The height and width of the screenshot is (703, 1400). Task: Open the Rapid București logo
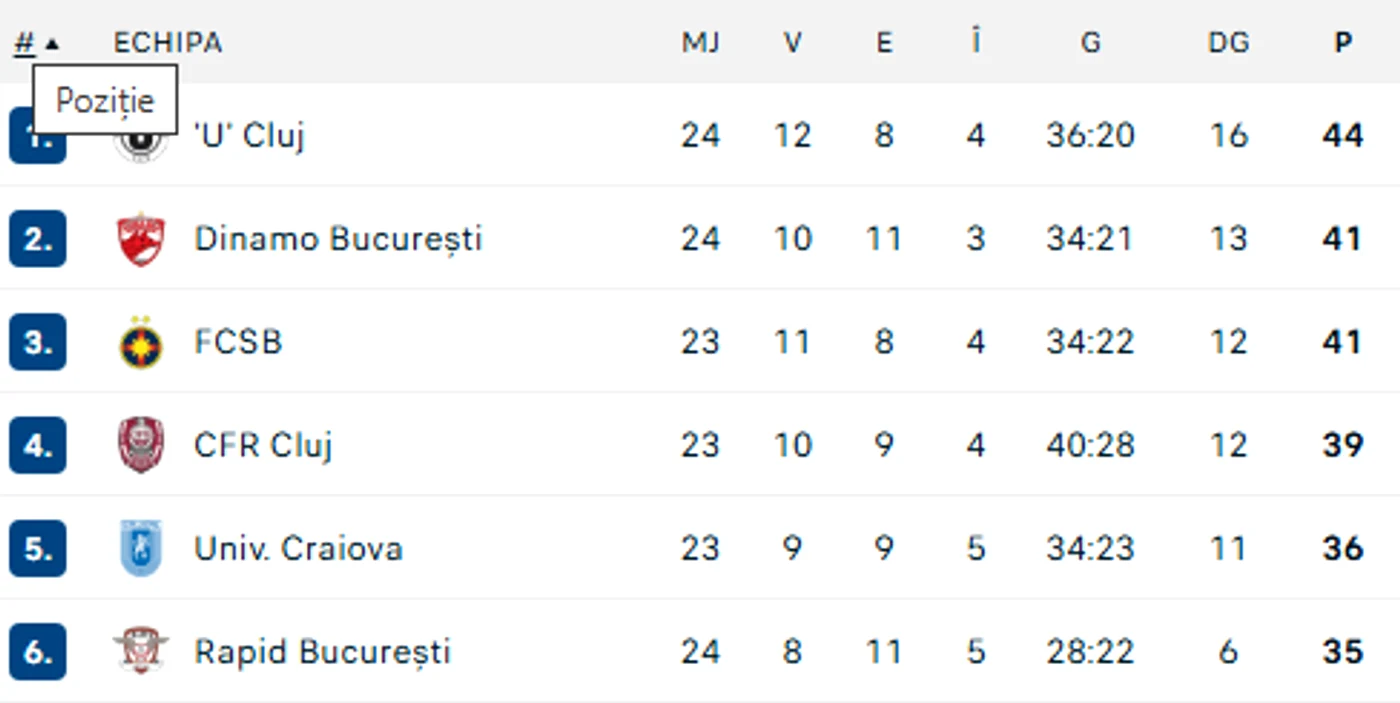(141, 651)
